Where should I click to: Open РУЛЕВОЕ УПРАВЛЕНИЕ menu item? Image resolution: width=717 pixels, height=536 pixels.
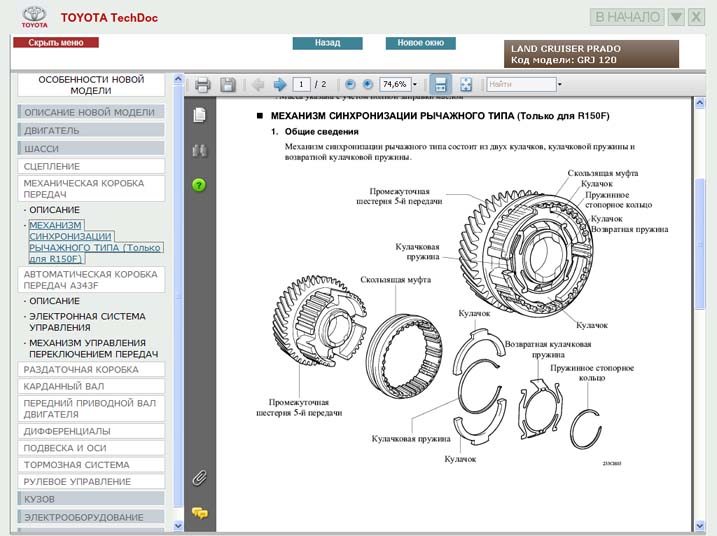[x=91, y=482]
